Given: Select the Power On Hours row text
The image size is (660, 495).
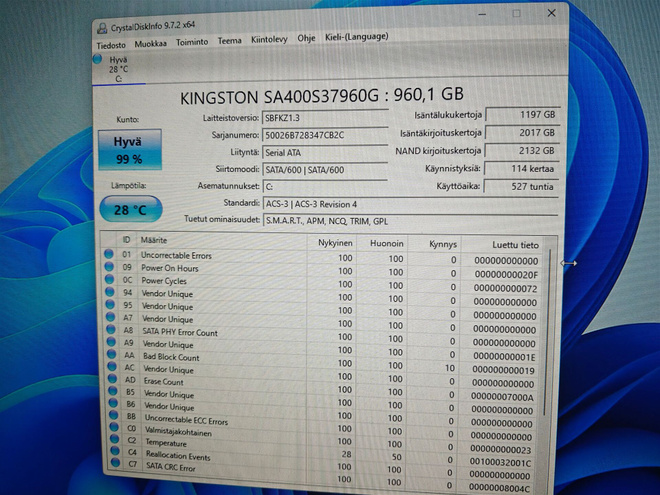Looking at the screenshot, I should click(x=170, y=268).
